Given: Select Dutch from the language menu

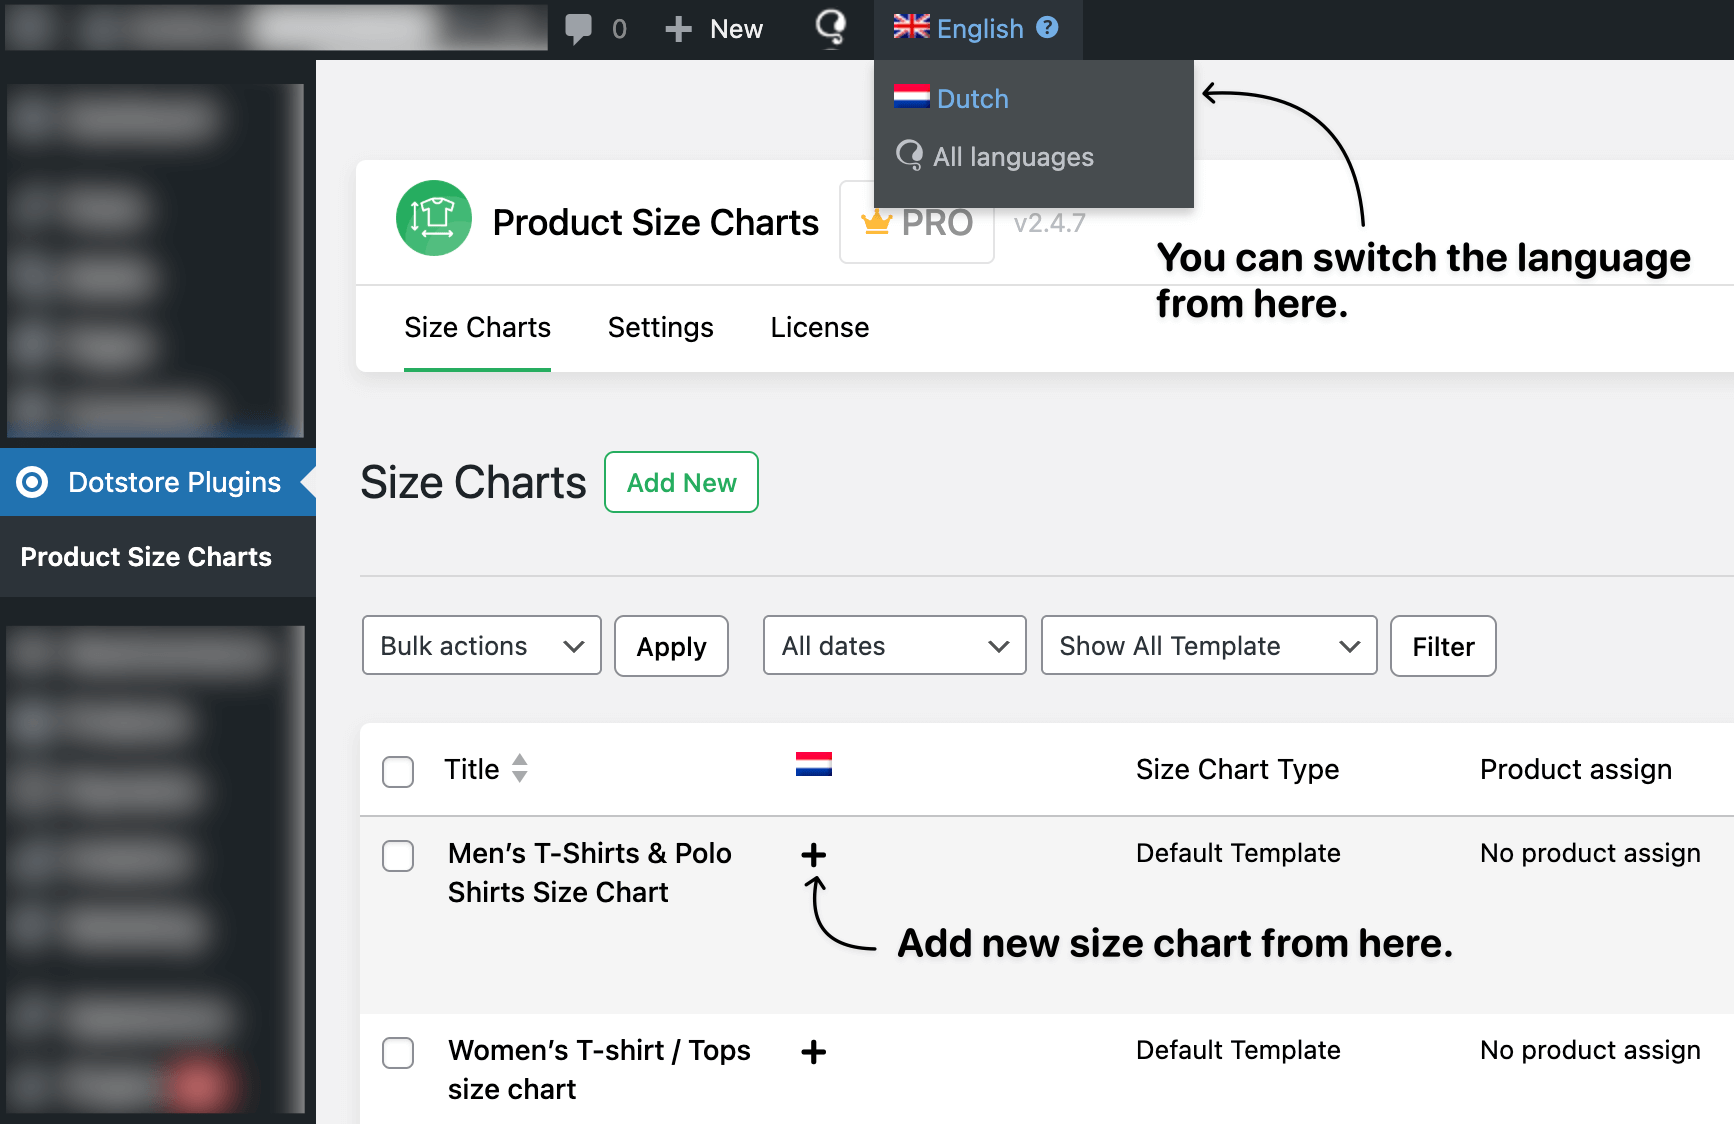Looking at the screenshot, I should (971, 98).
